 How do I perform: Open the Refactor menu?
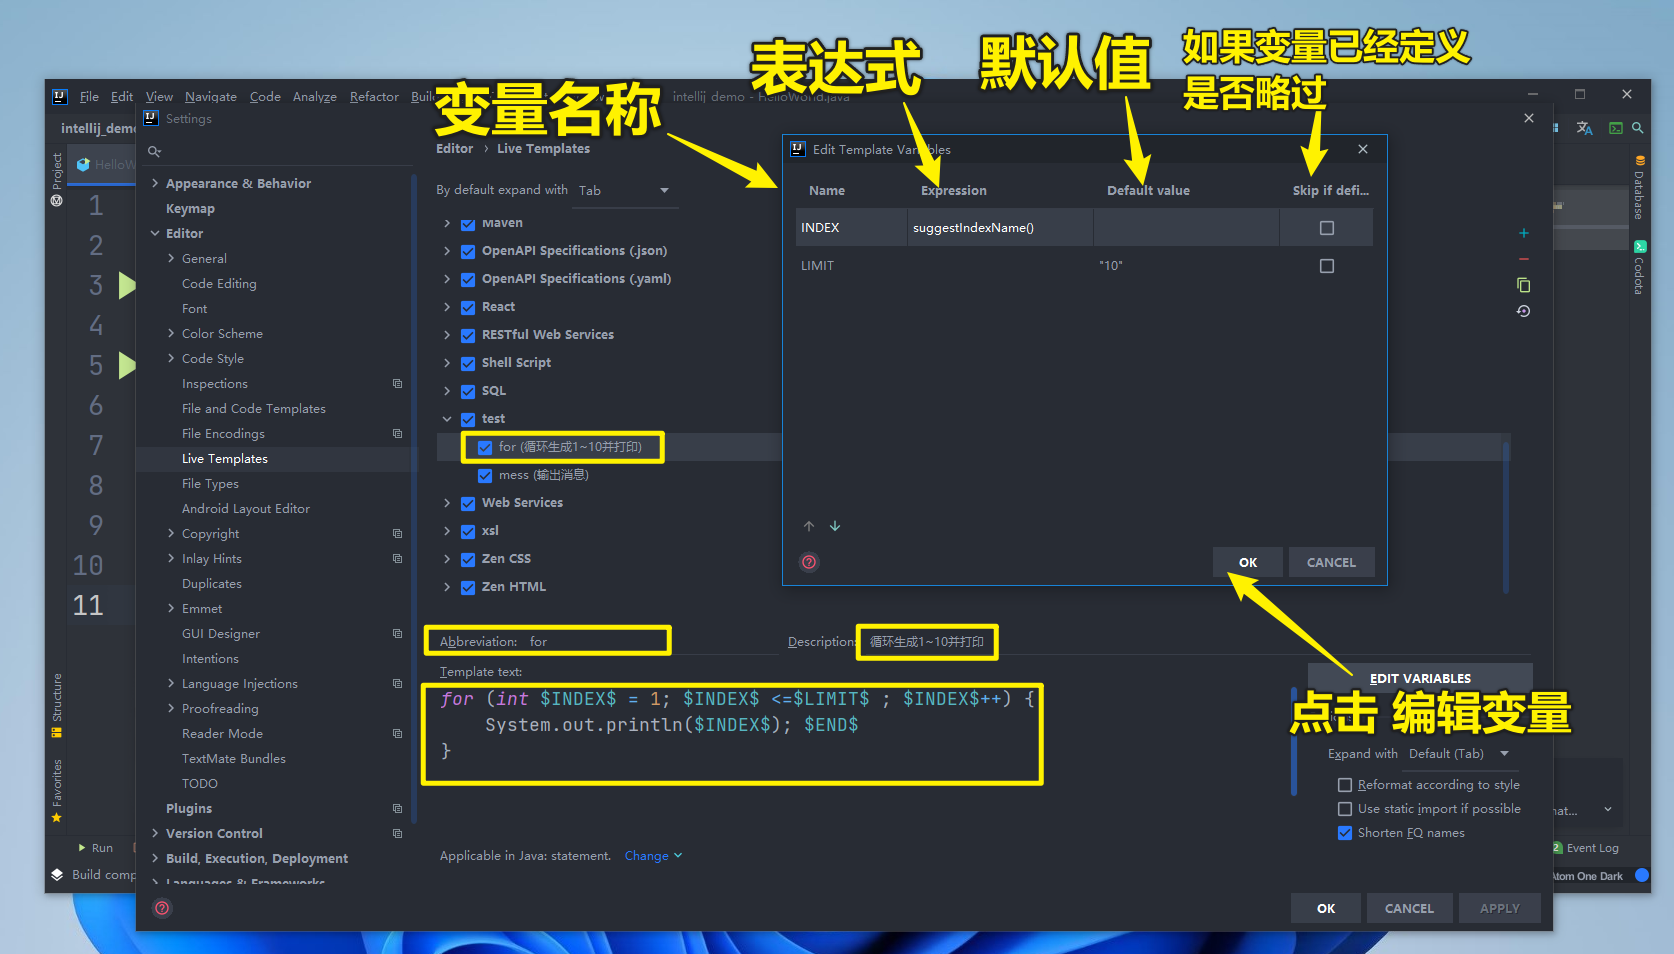(x=374, y=97)
